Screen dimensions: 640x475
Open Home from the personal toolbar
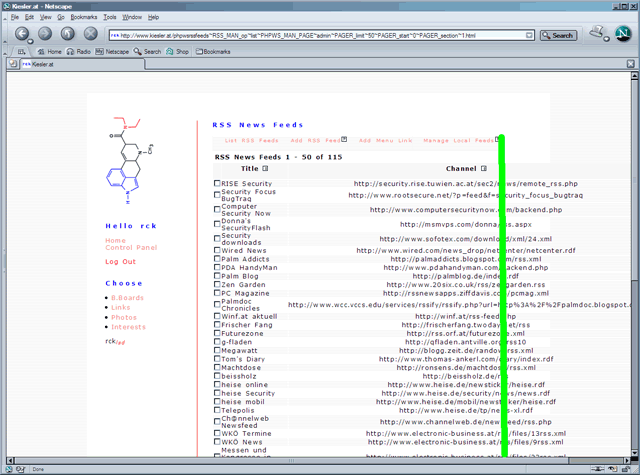(x=48, y=51)
